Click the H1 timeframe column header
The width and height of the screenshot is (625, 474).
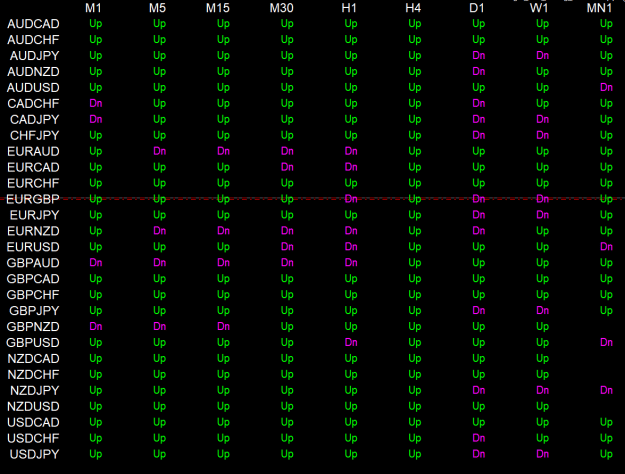[x=349, y=8]
